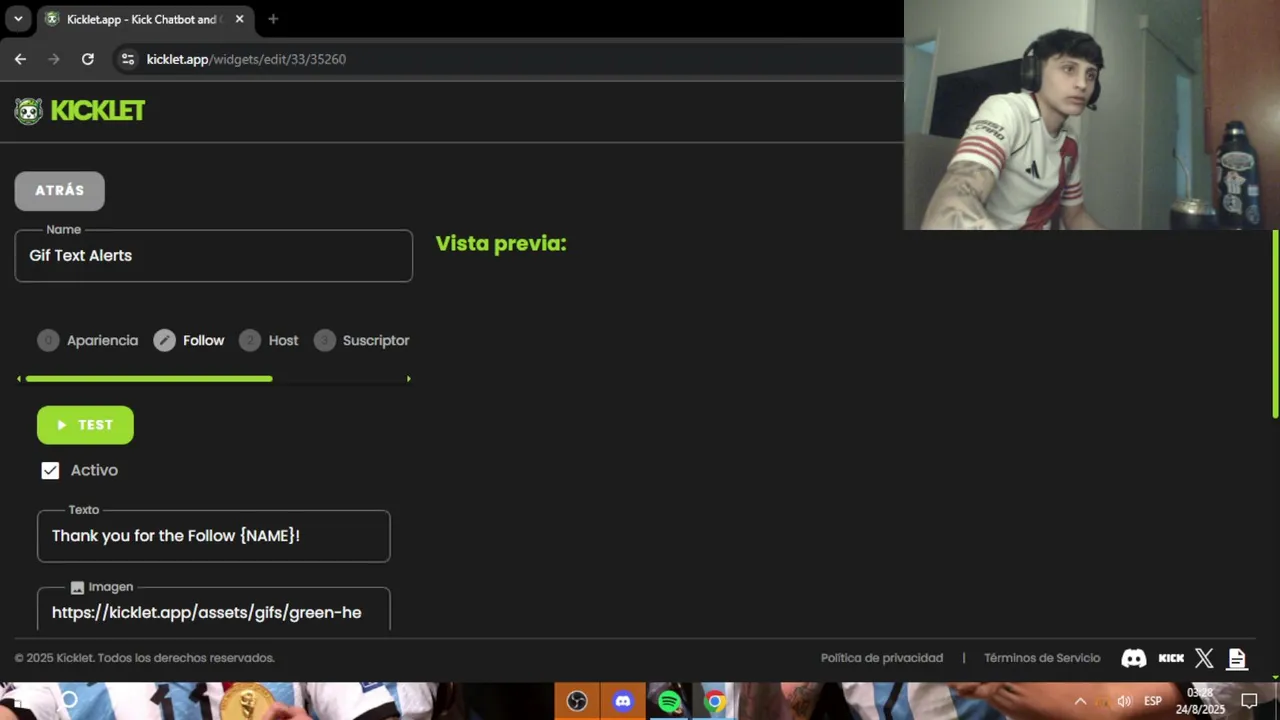Click the page vertical scrollbar
Image resolution: width=1280 pixels, height=720 pixels.
pyautogui.click(x=1276, y=324)
